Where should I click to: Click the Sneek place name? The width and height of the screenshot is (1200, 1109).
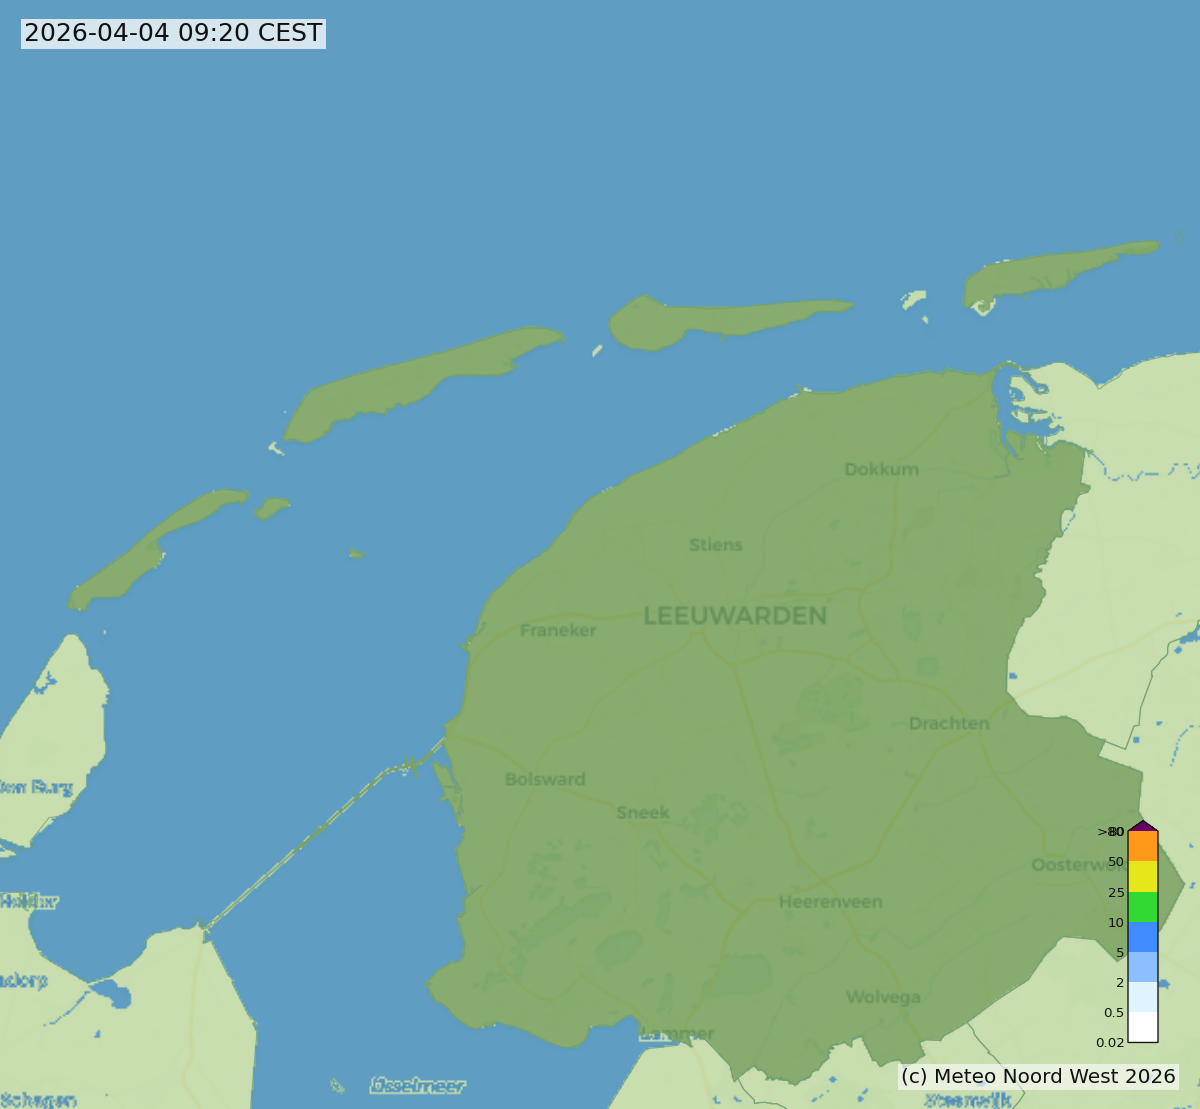pyautogui.click(x=641, y=812)
